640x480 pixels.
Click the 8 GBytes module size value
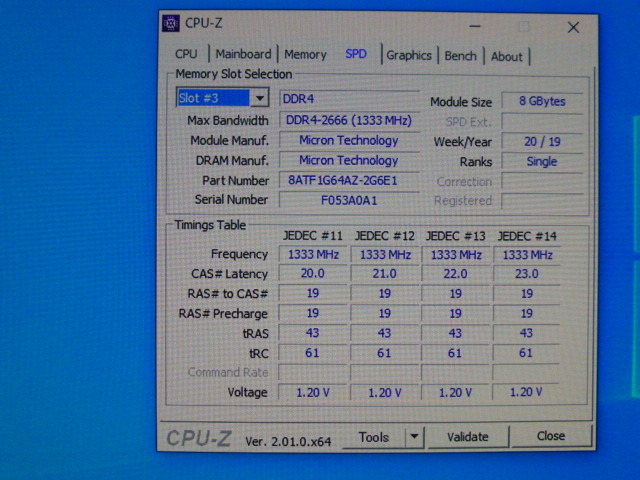542,101
